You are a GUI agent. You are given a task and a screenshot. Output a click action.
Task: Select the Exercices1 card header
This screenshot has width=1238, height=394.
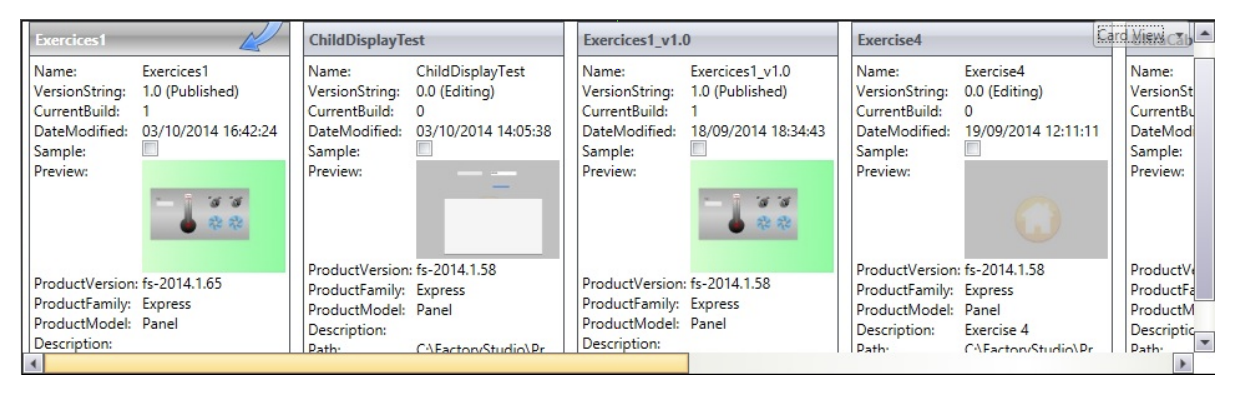156,40
